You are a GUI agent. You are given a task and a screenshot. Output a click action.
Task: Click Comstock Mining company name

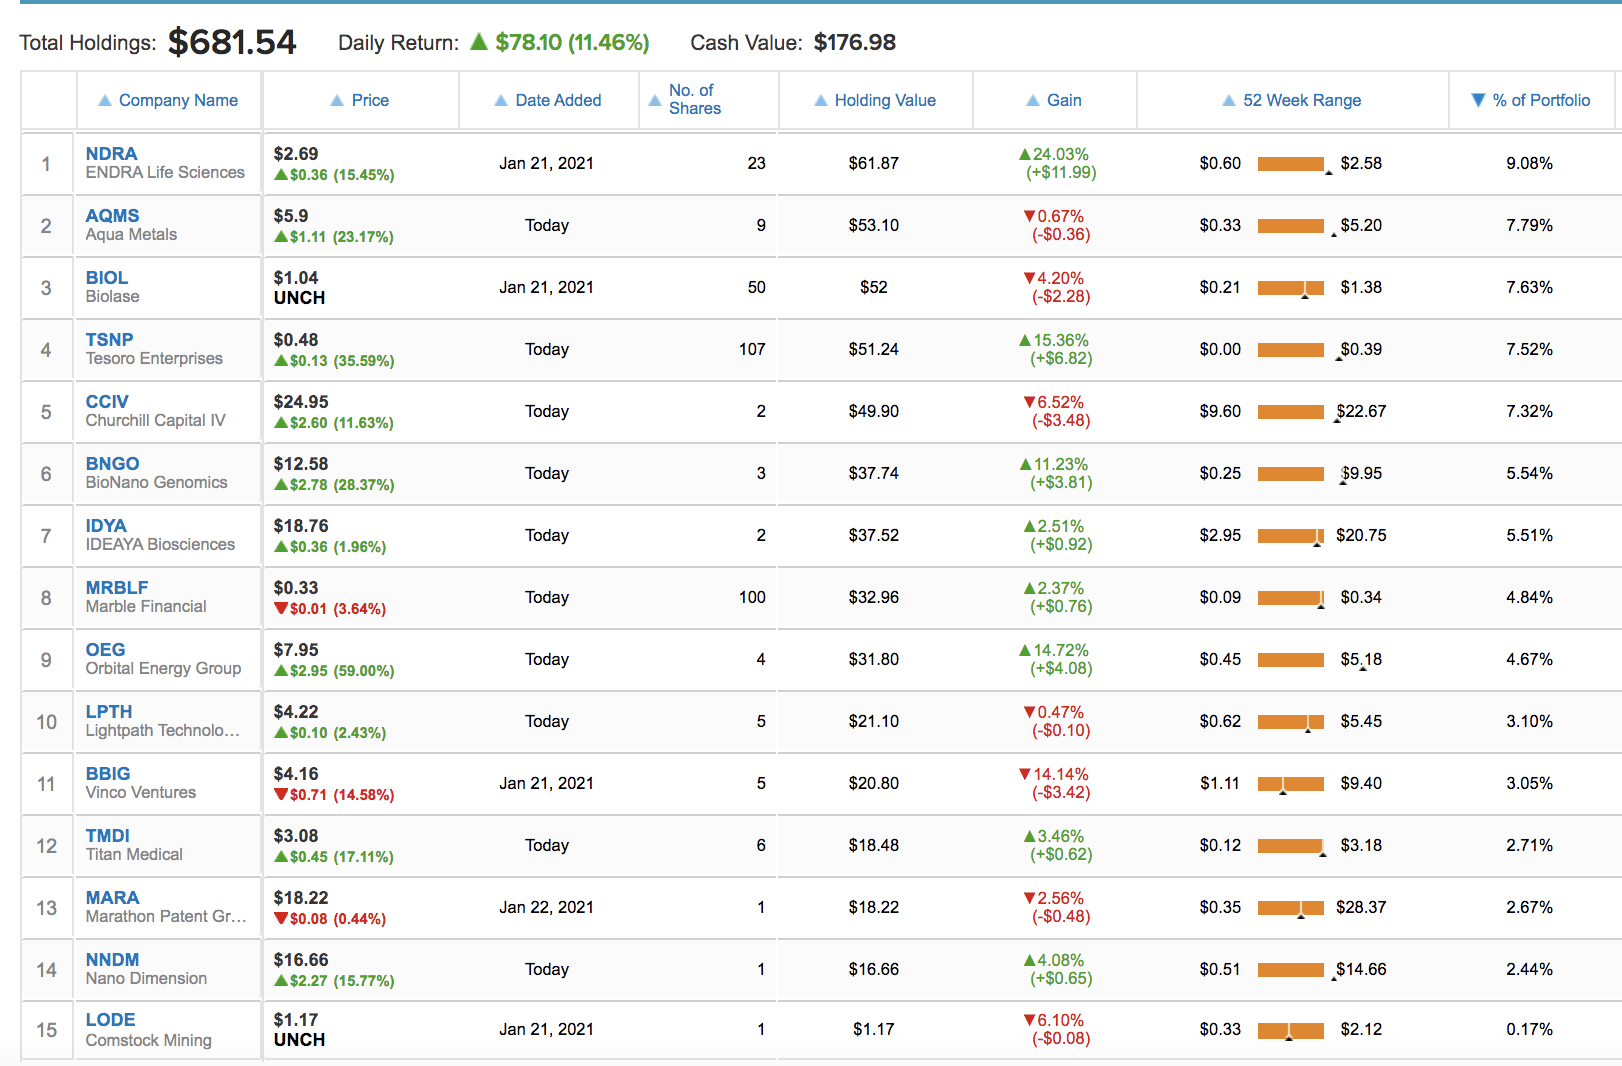tap(148, 1041)
